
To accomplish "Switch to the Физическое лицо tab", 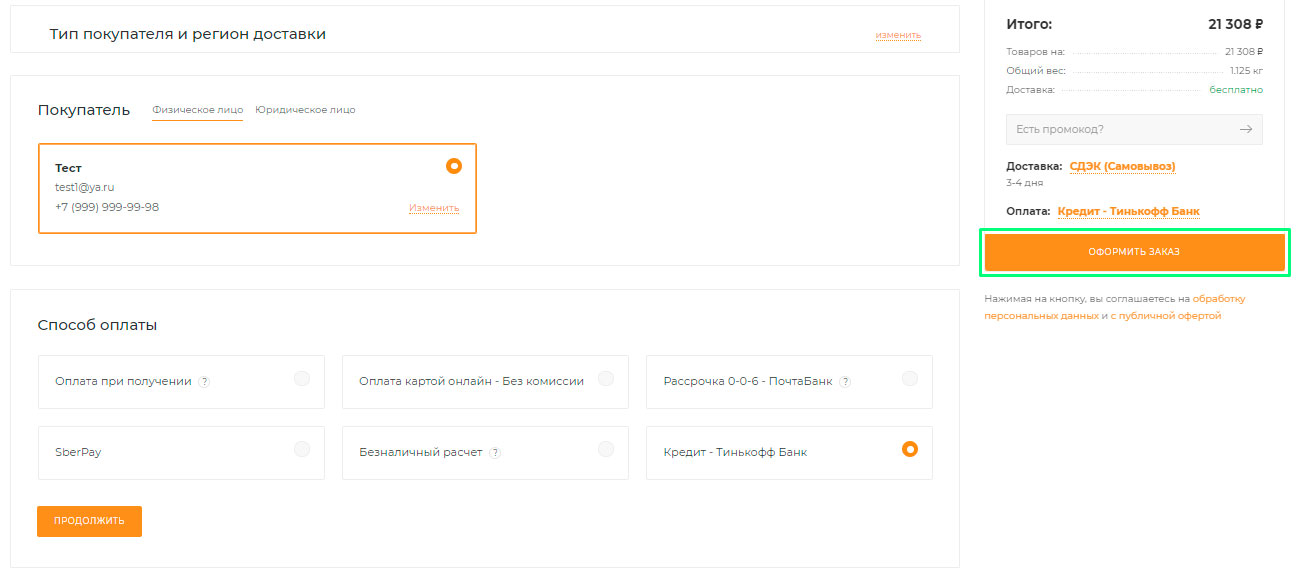I will [197, 110].
